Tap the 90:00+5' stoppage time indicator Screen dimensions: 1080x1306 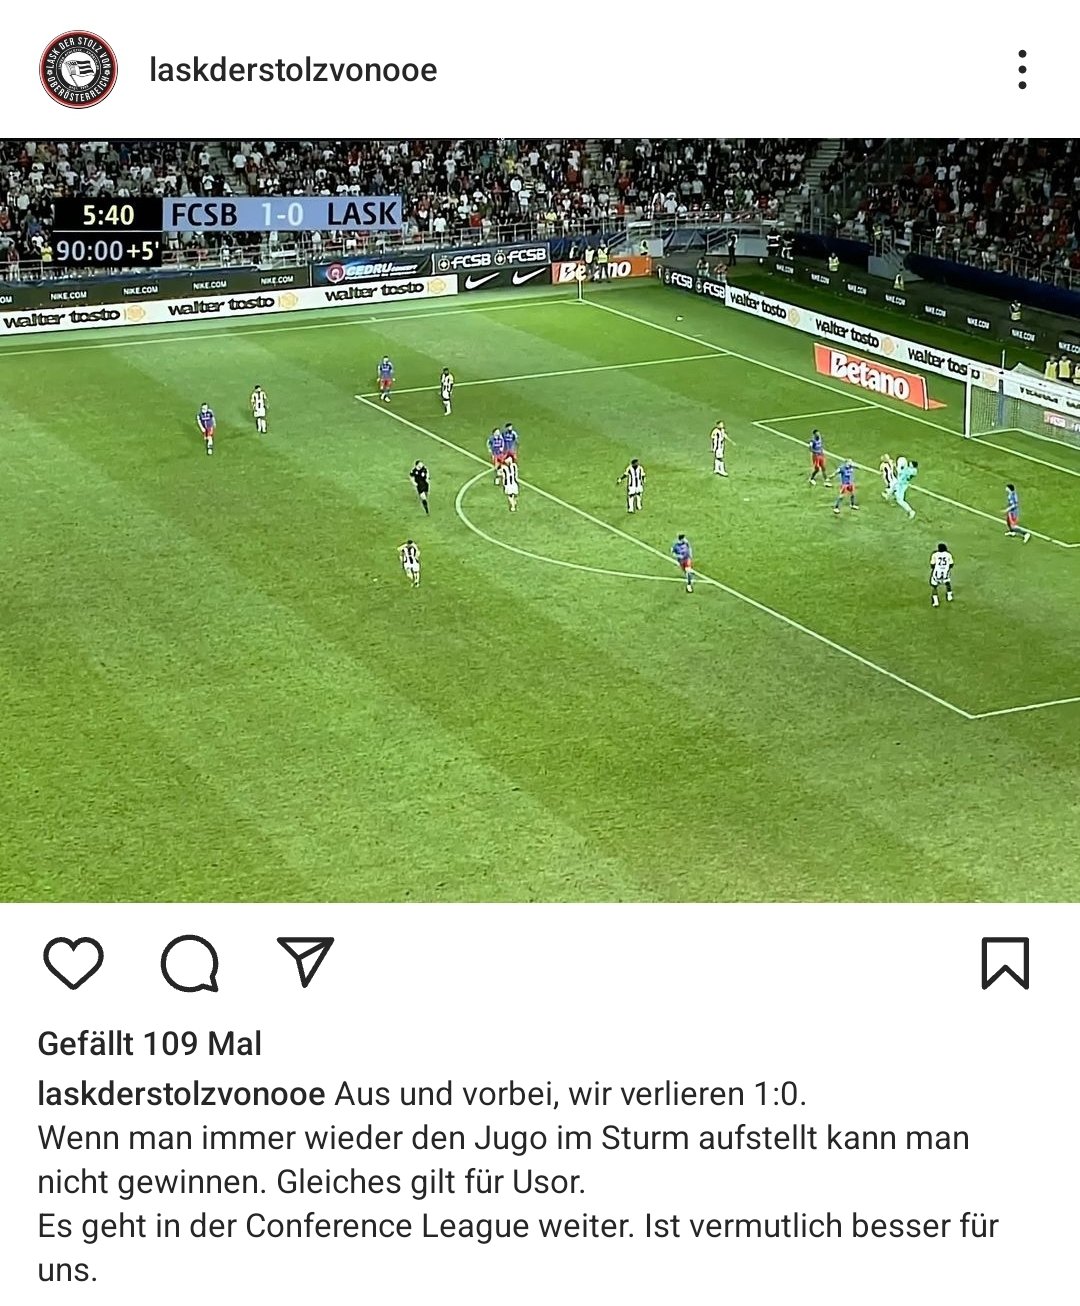[108, 250]
